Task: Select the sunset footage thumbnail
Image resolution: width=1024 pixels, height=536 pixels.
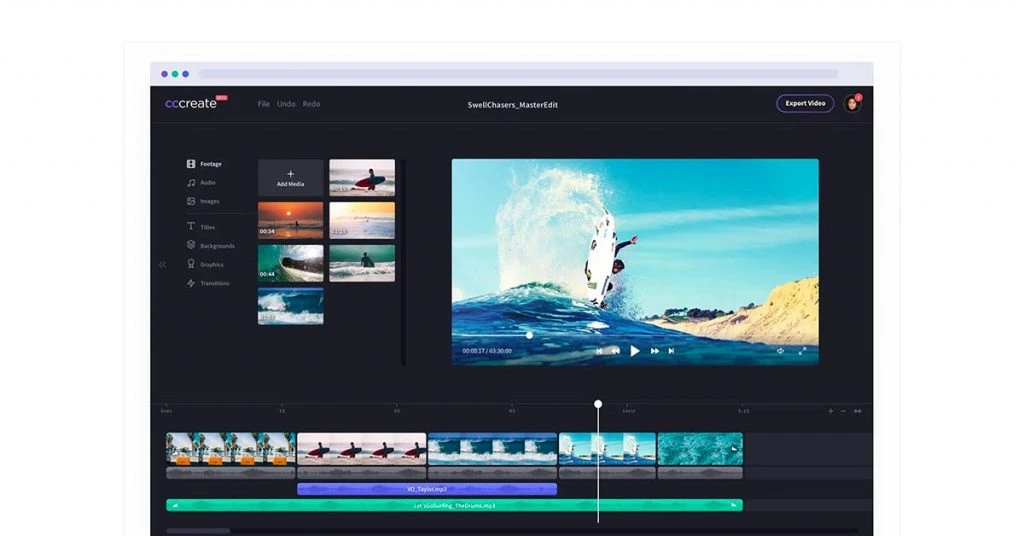Action: [291, 220]
